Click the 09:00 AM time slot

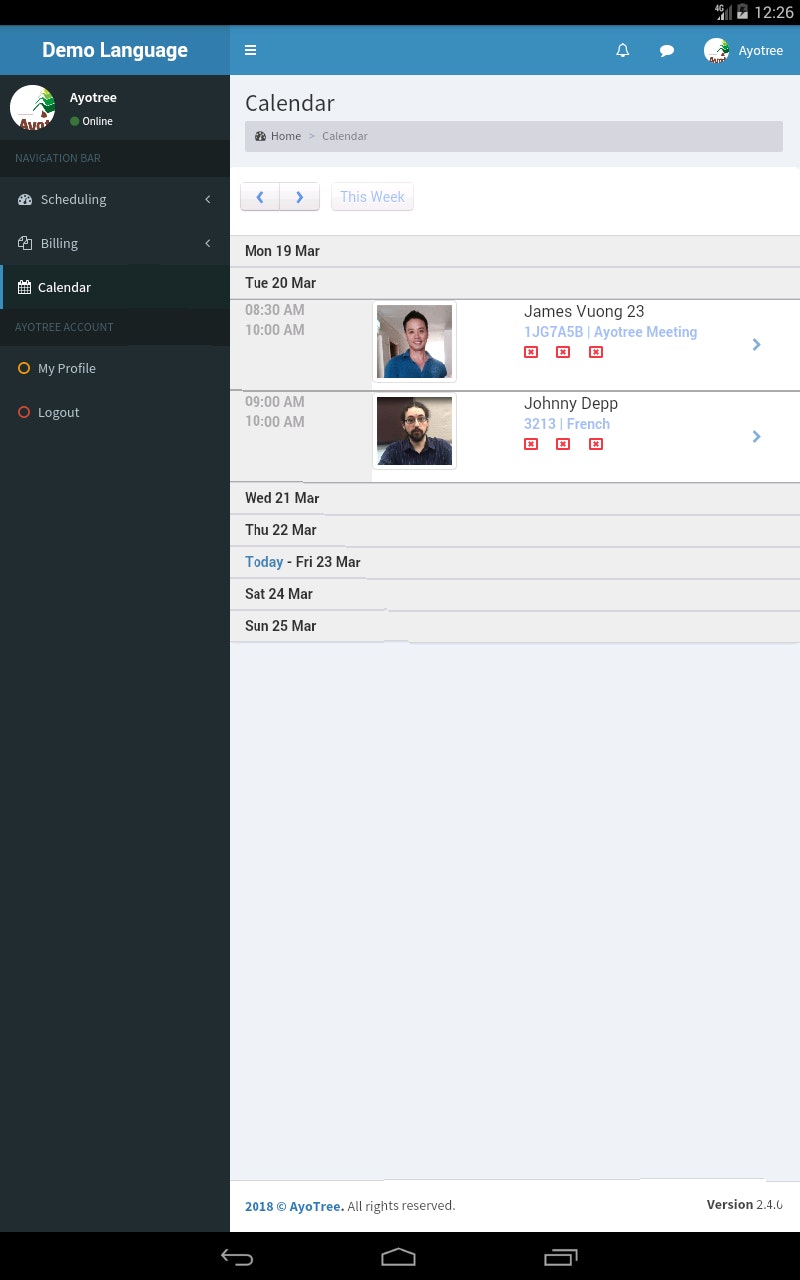(275, 402)
